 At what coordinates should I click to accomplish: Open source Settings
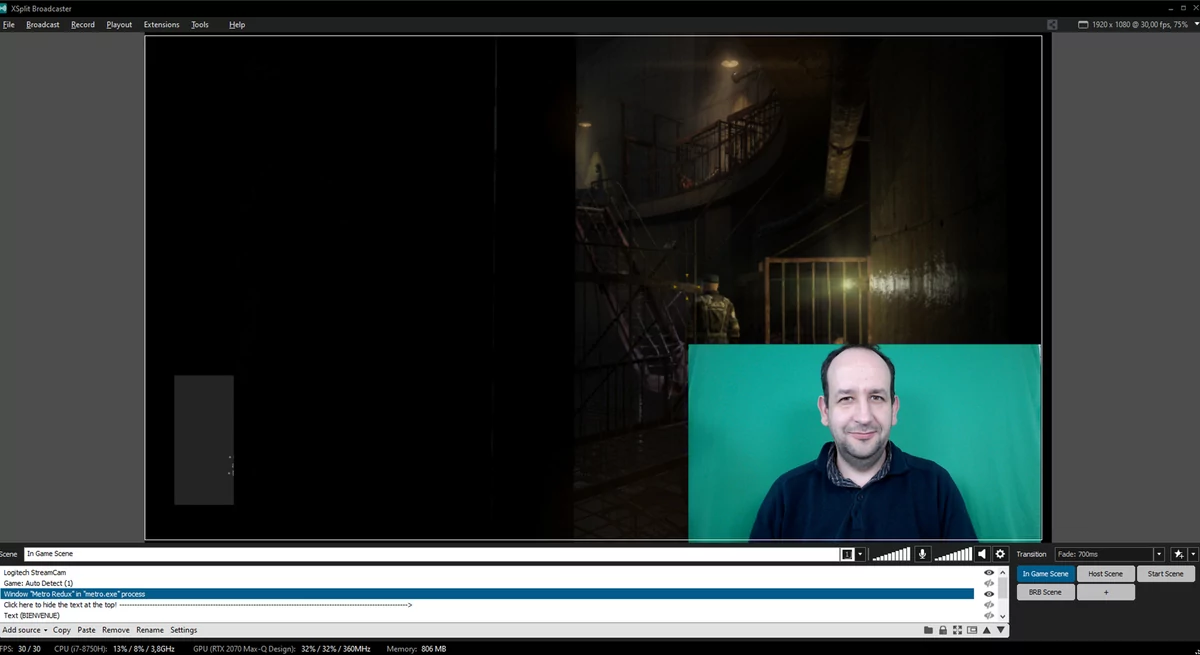pos(184,630)
